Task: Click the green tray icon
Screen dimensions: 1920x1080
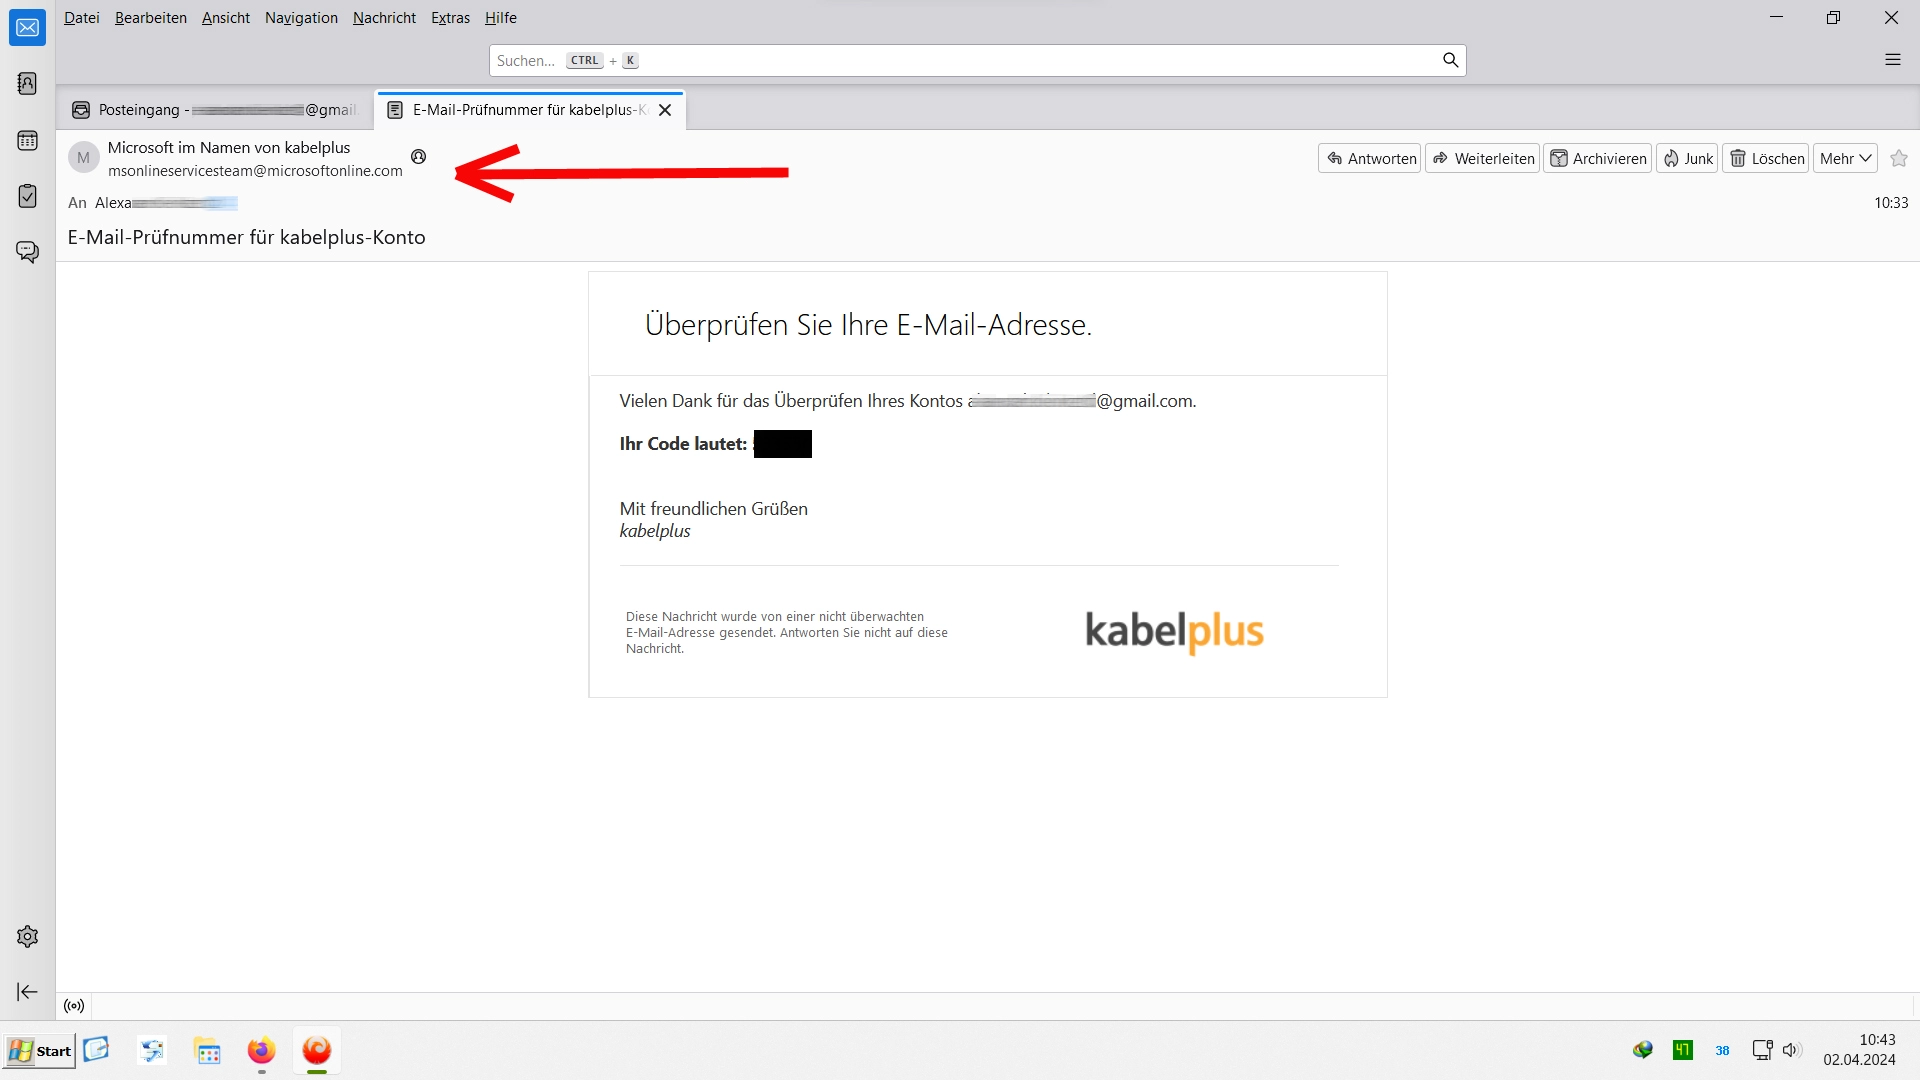Action: point(1683,1050)
